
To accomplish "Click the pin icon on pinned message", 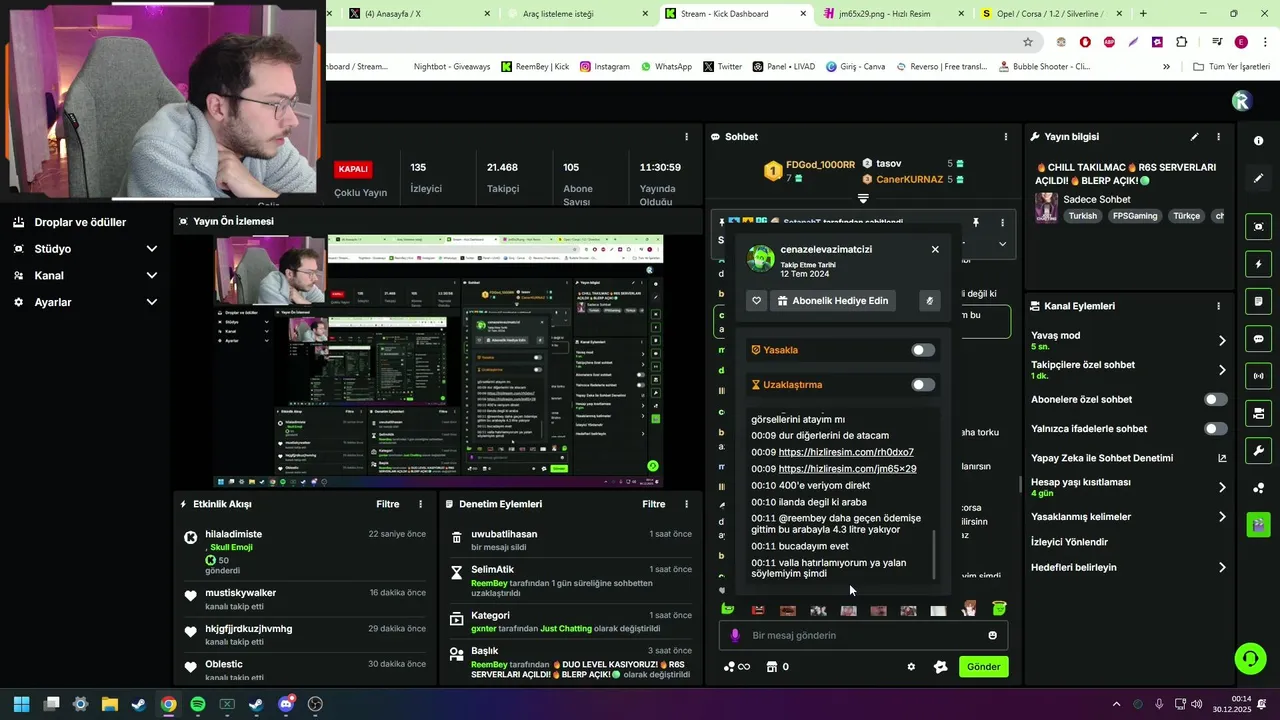I will [x=976, y=222].
